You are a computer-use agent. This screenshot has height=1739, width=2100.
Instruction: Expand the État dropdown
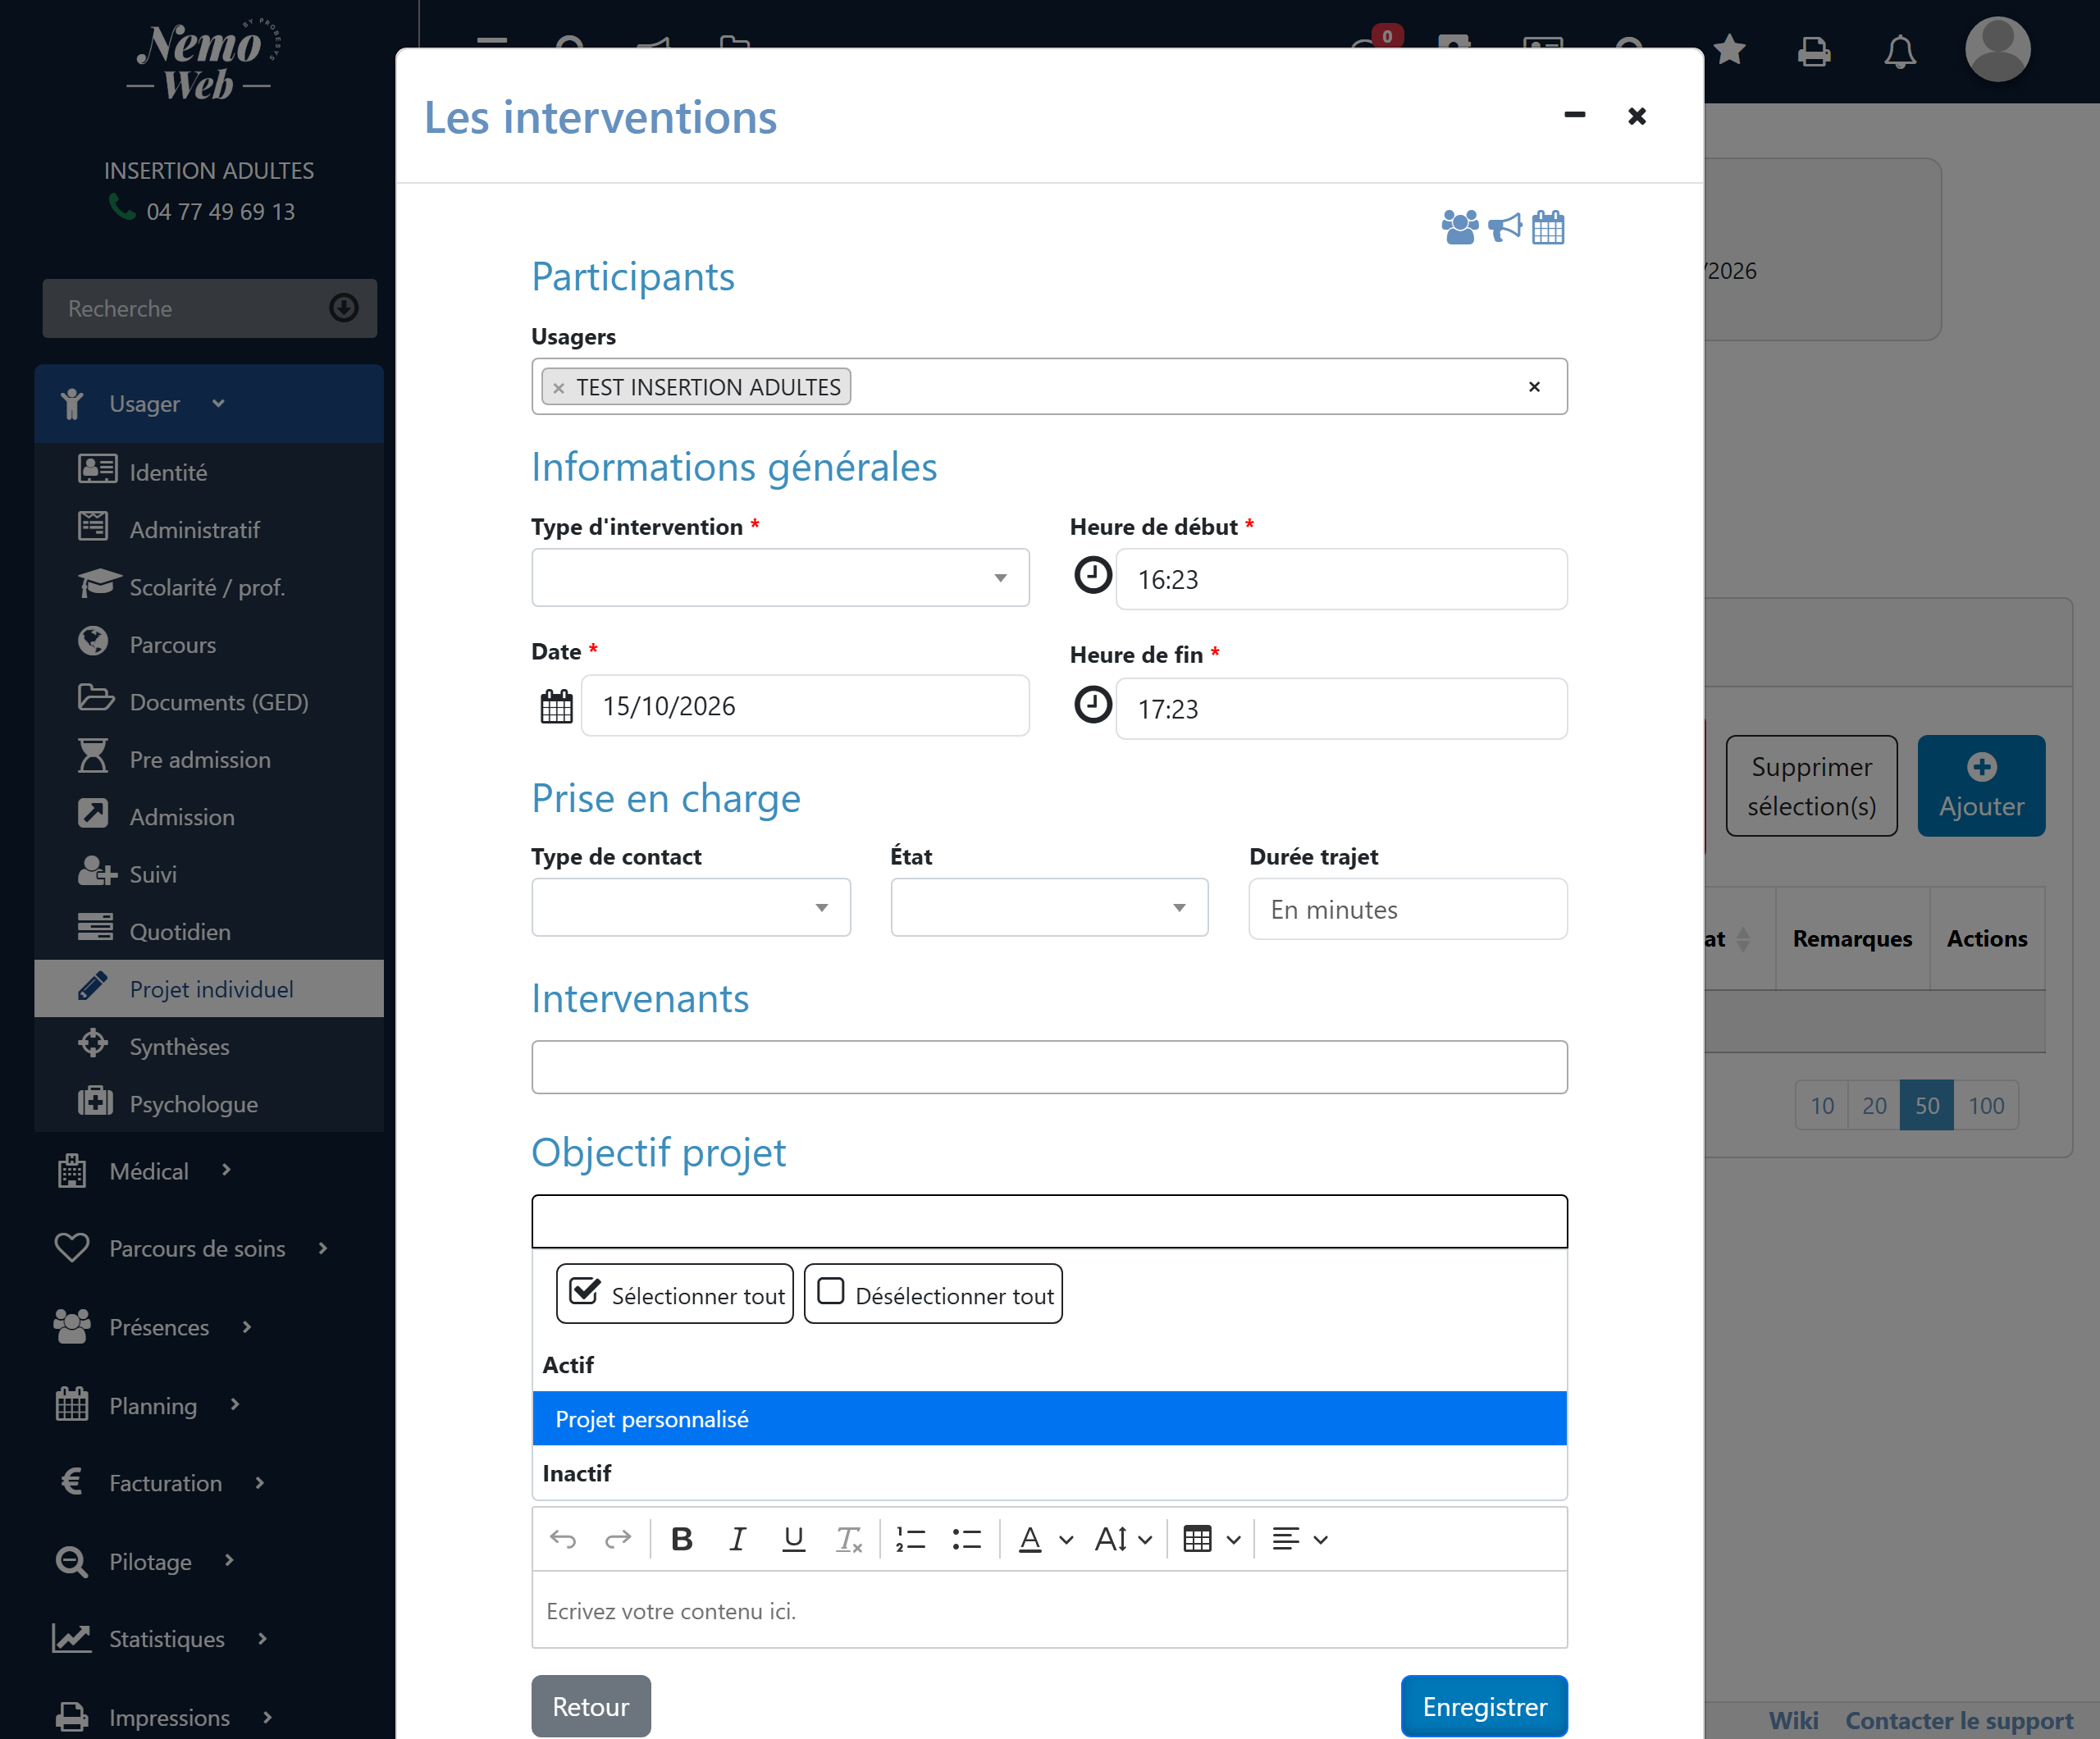point(1049,907)
